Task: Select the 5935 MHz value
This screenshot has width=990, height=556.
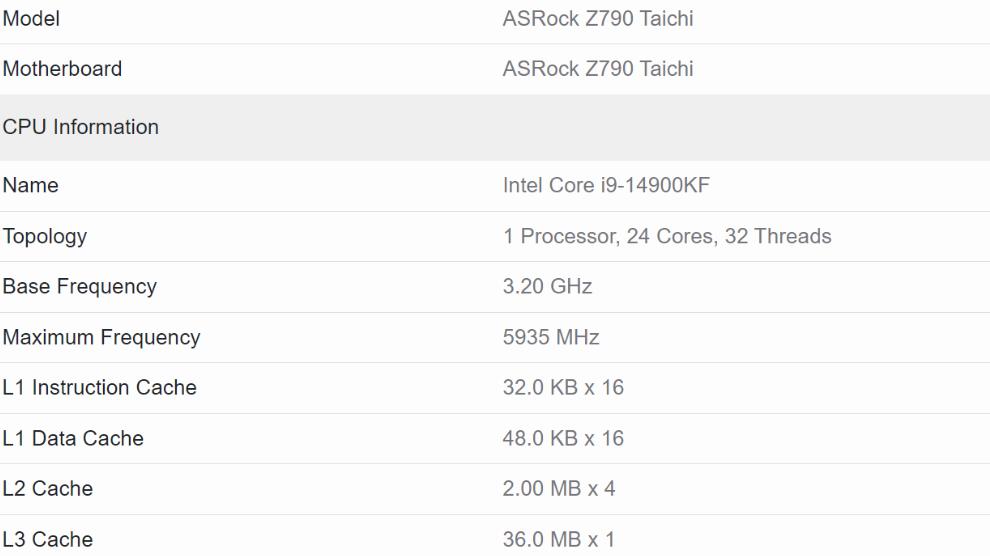Action: 551,337
